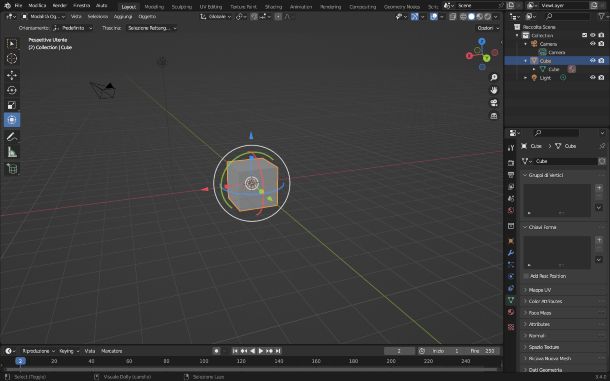
Task: Open the viewport Aggiungi menu
Action: (x=123, y=16)
